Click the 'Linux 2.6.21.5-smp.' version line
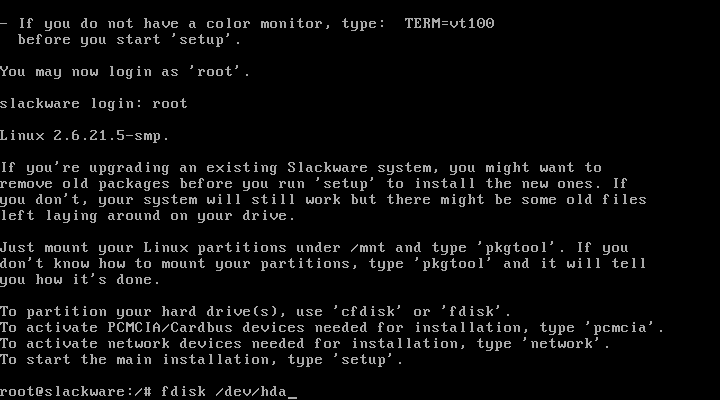The image size is (720, 400). pyautogui.click(x=84, y=135)
